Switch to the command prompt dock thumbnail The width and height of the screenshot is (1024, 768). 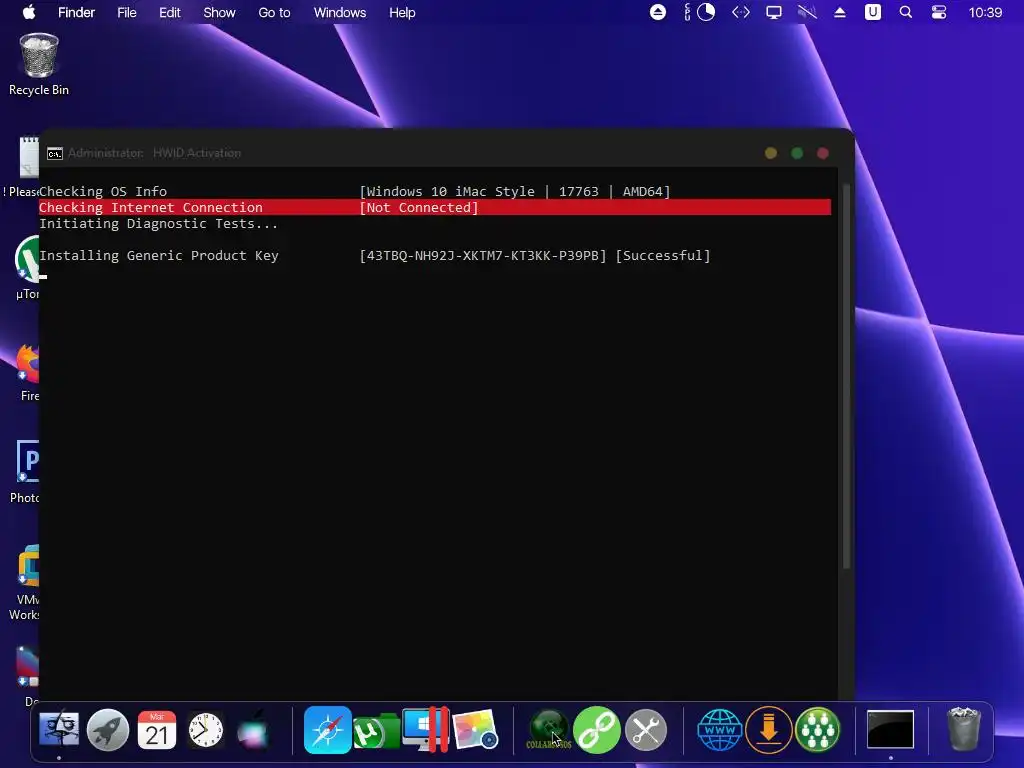tap(890, 729)
